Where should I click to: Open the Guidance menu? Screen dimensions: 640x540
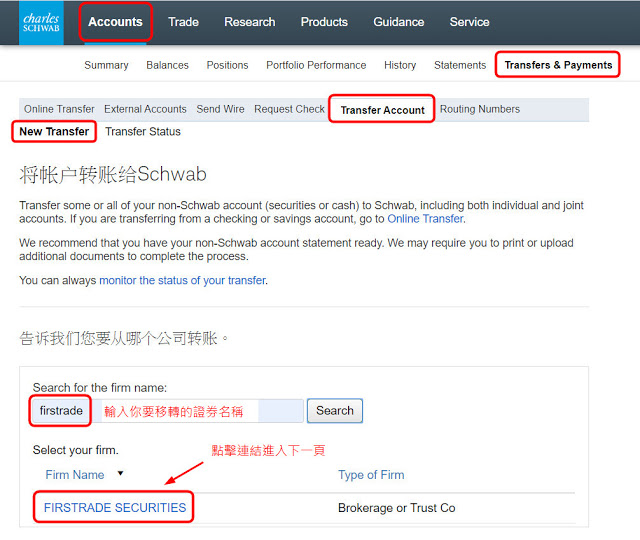398,22
